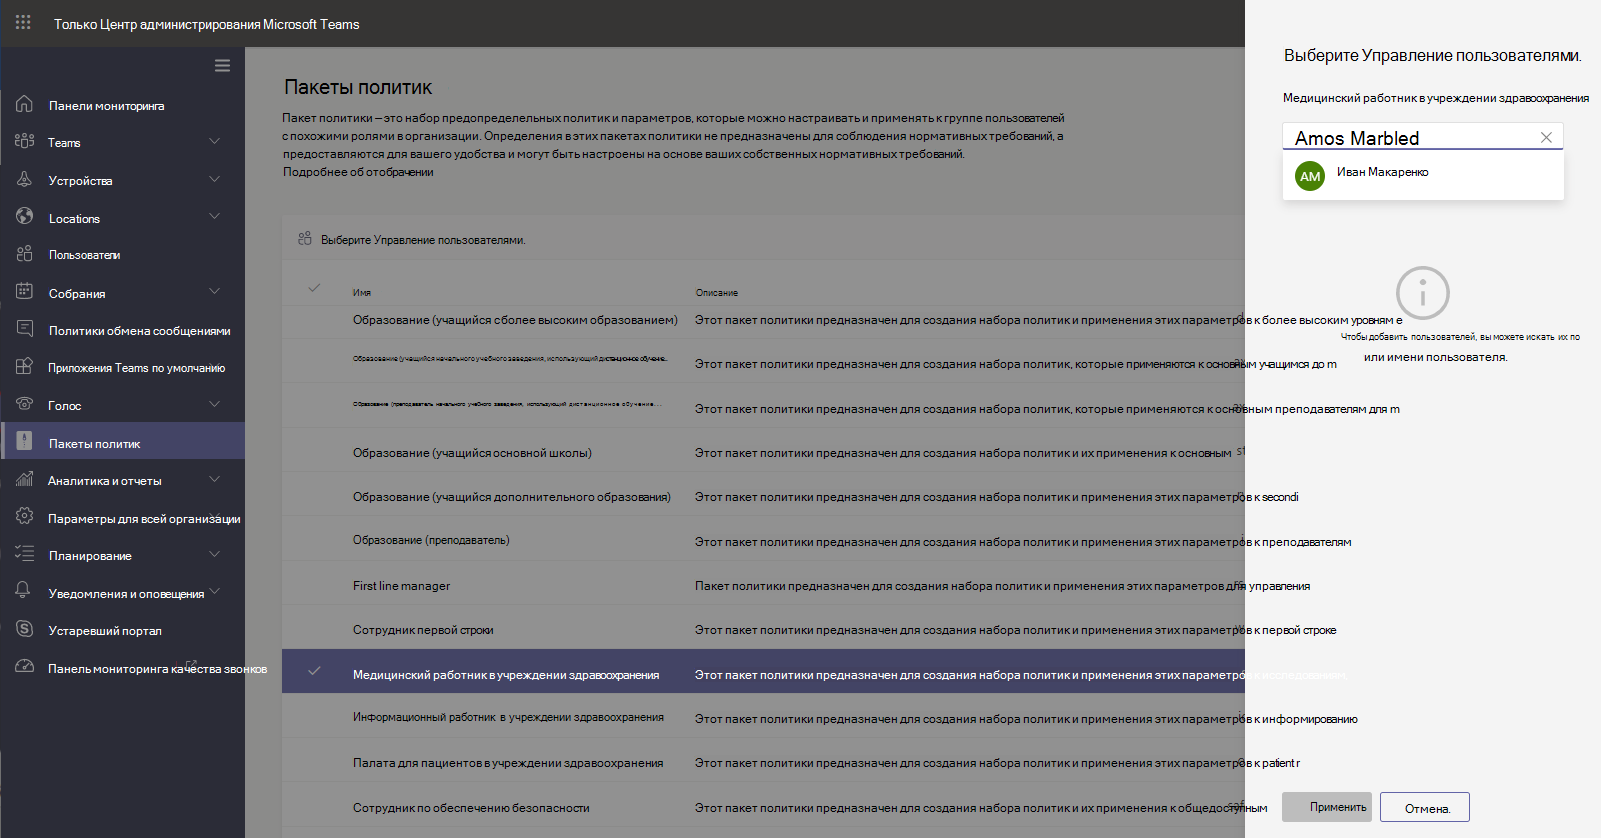Uncheck the Медицинский работник row checkmark
This screenshot has width=1601, height=838.
tap(314, 671)
